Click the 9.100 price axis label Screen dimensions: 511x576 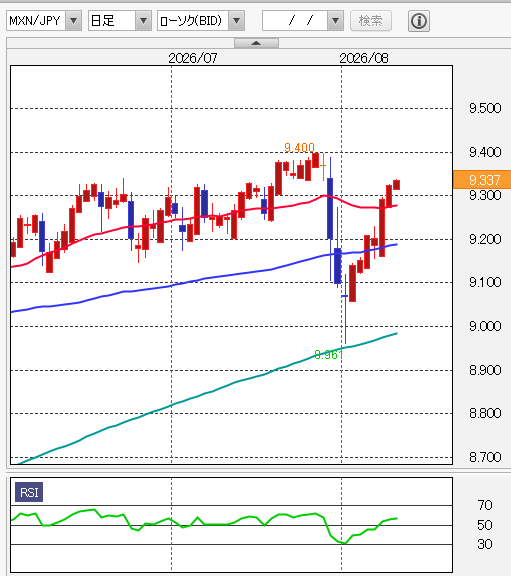click(485, 282)
